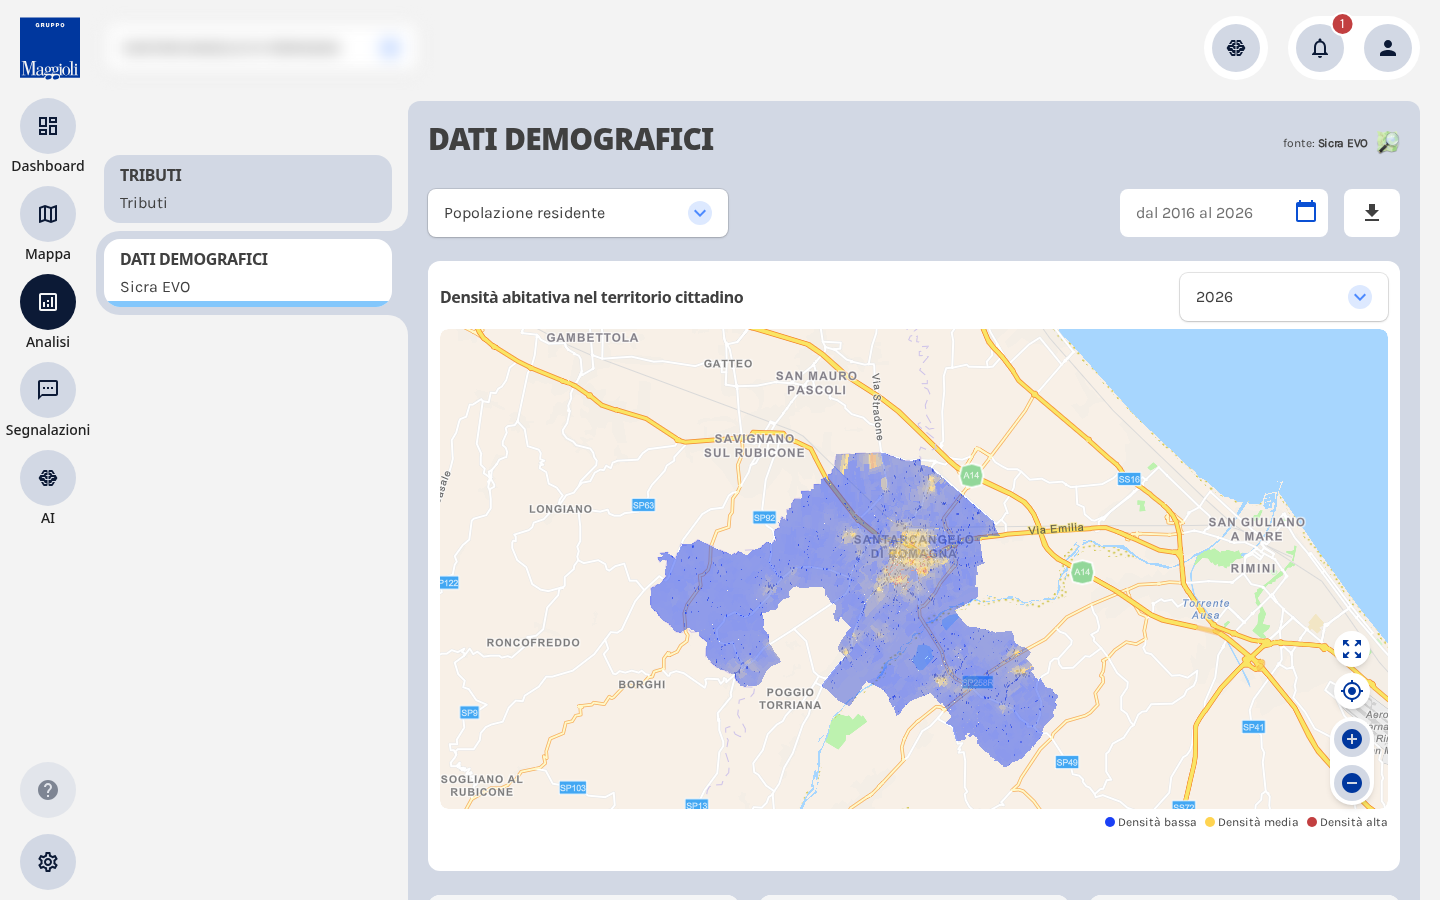Open the date range calendar icon

coord(1306,212)
